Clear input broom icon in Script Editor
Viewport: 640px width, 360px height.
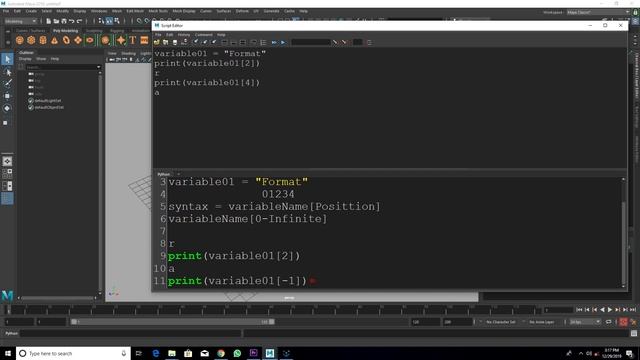point(205,42)
